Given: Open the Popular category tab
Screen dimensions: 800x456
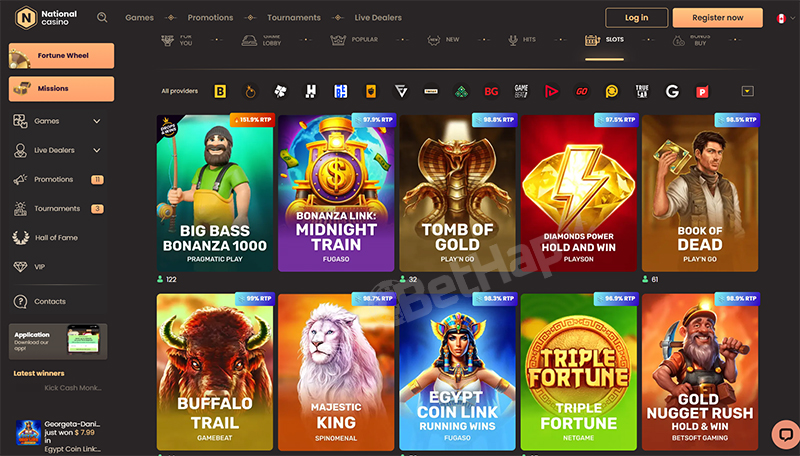Looking at the screenshot, I should click(355, 40).
